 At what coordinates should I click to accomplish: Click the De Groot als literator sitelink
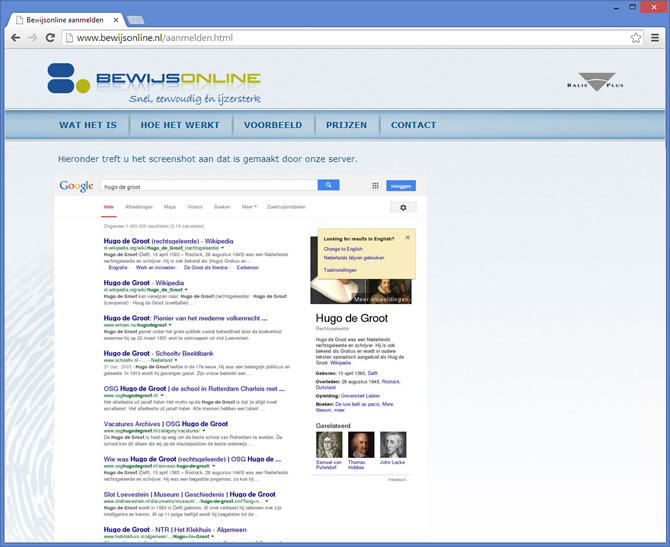(206, 268)
